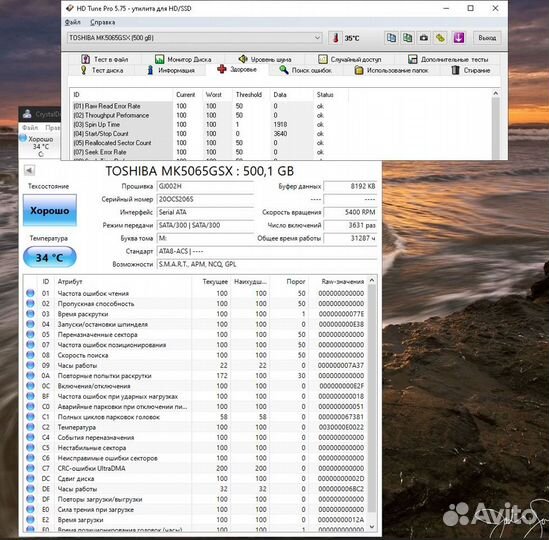Select the Spin Up Time row
Image resolution: width=549 pixels, height=540 pixels.
(210, 124)
